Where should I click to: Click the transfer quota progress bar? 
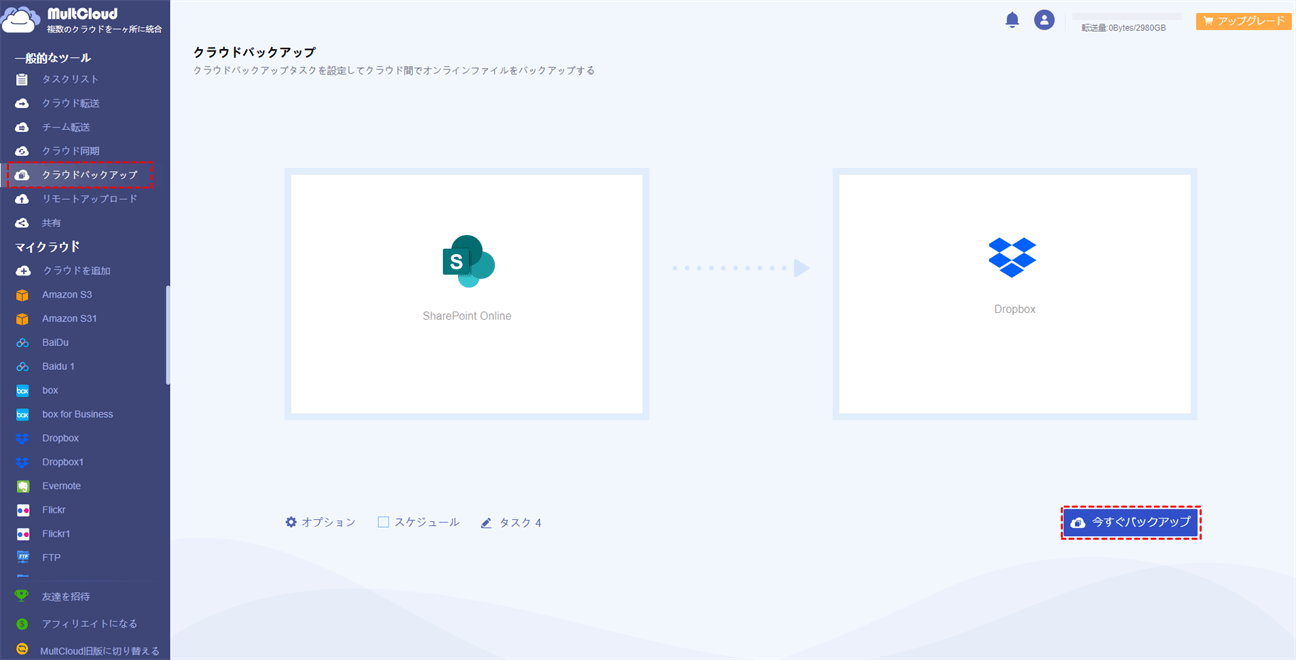pyautogui.click(x=1127, y=17)
